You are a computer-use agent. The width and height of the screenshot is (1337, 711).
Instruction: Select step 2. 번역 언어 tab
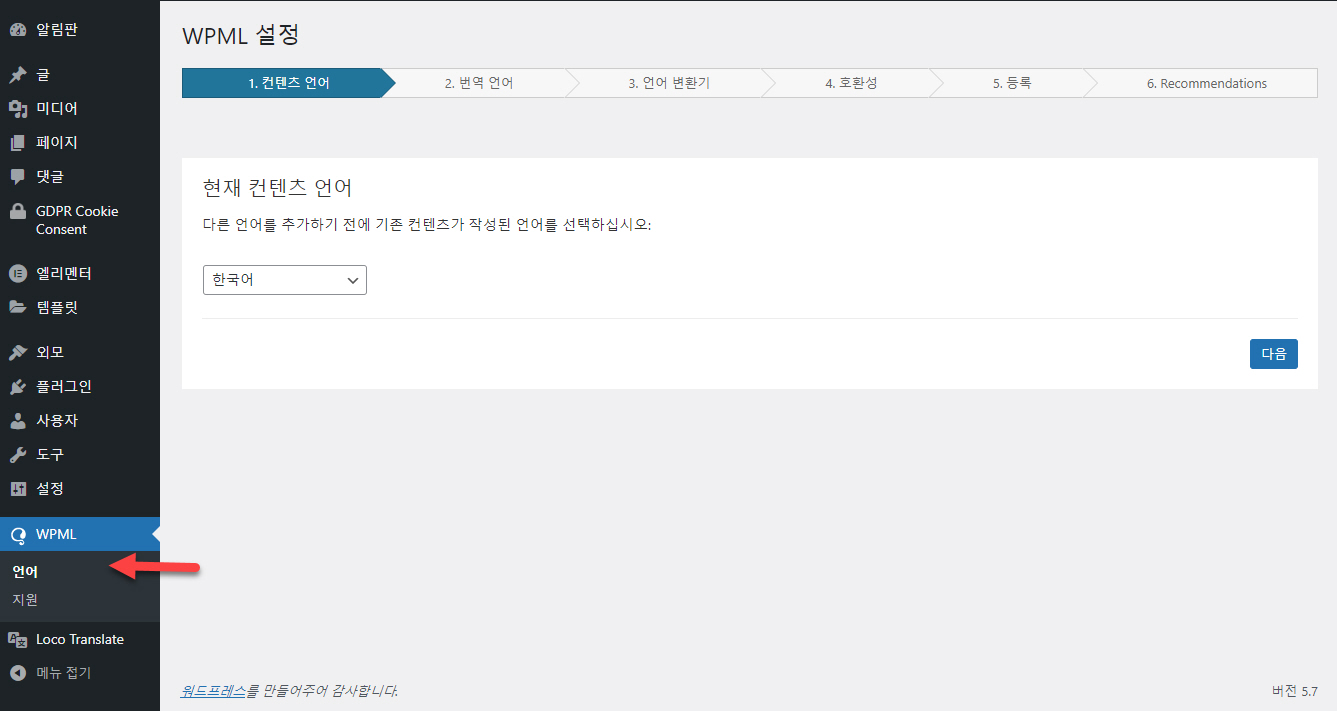479,83
